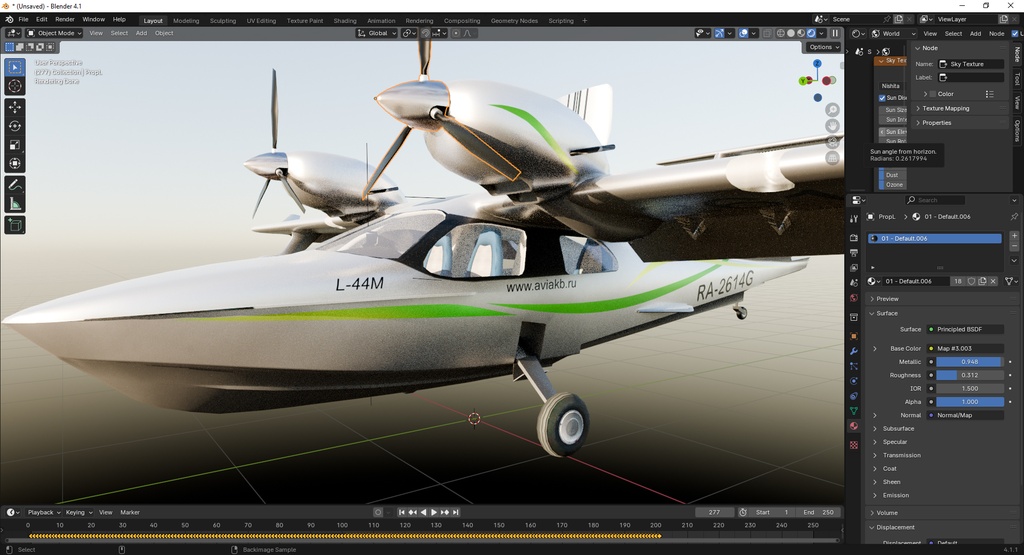This screenshot has width=1024, height=555.
Task: Switch viewport shading to Wireframe
Action: coord(780,33)
